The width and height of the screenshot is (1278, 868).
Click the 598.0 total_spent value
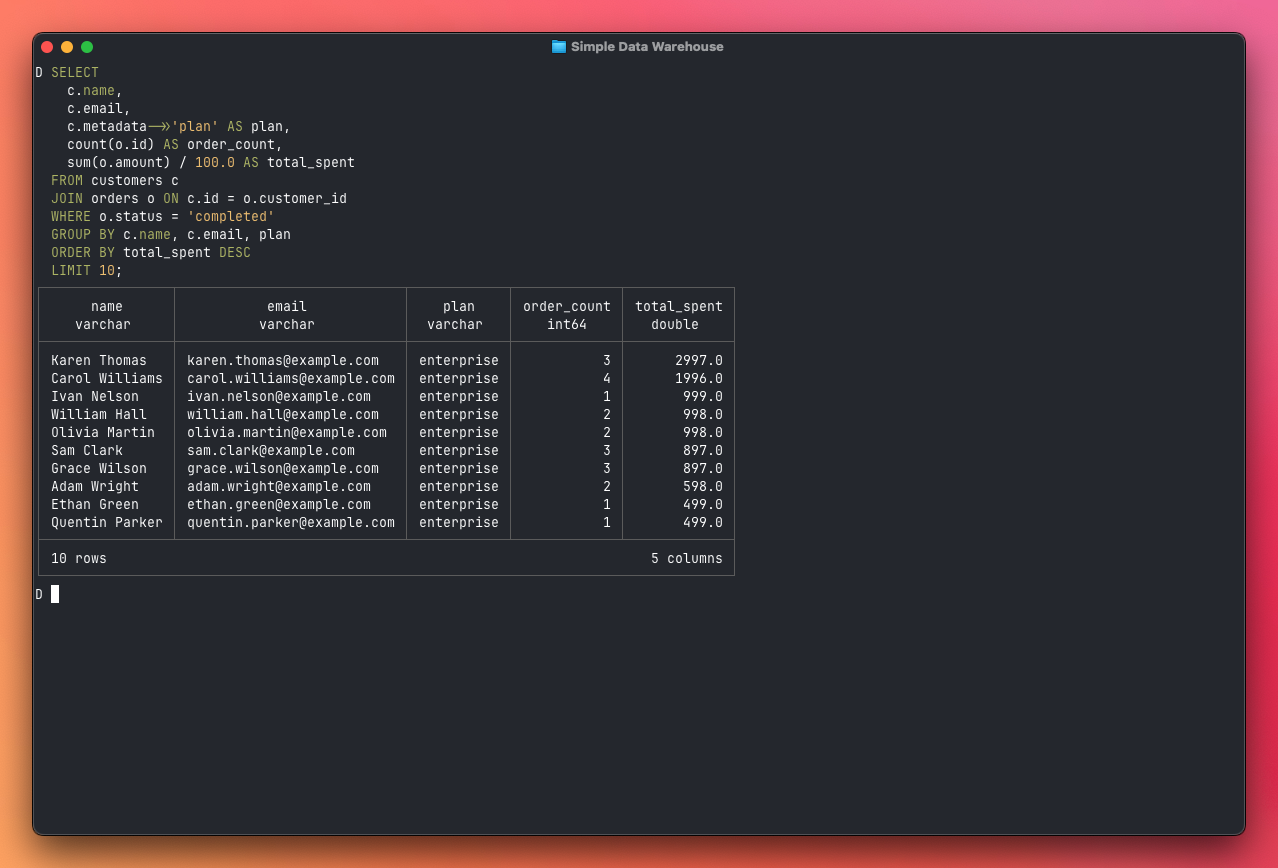click(703, 487)
